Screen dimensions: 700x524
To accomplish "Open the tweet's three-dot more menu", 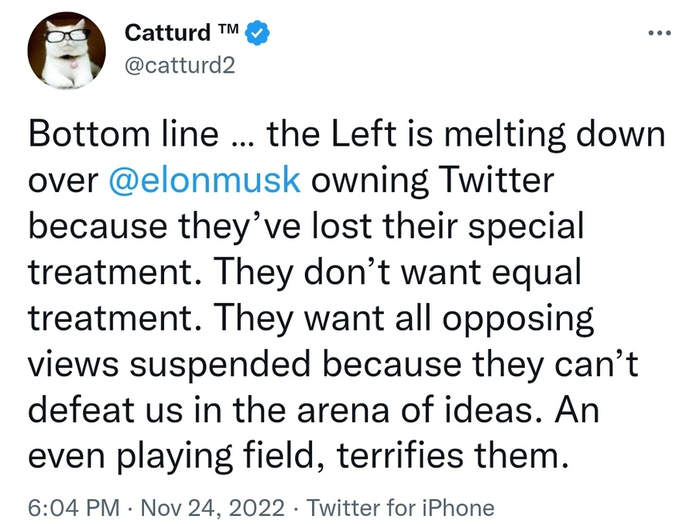I will (658, 31).
